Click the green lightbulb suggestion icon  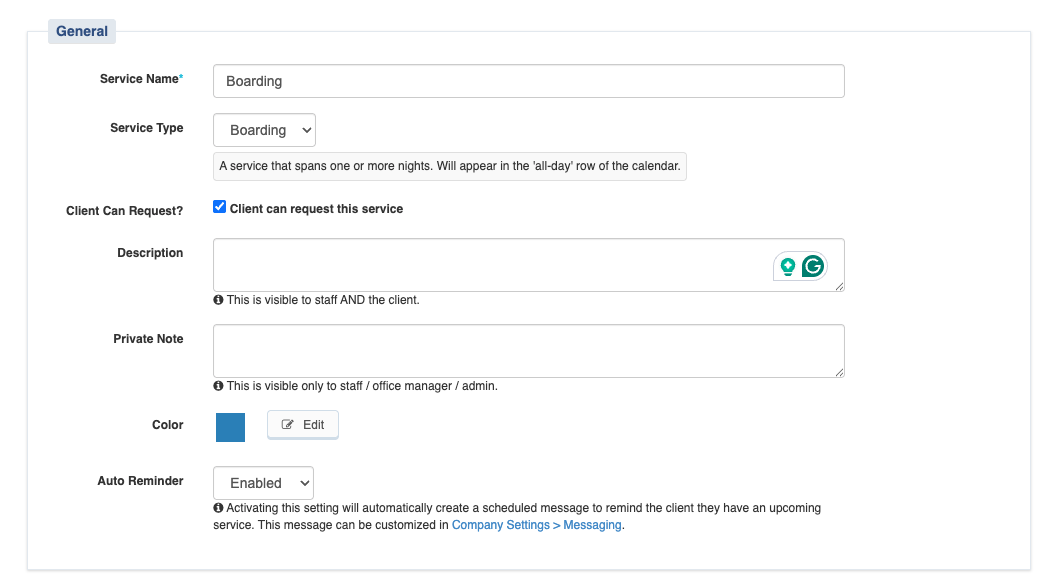pyautogui.click(x=788, y=267)
